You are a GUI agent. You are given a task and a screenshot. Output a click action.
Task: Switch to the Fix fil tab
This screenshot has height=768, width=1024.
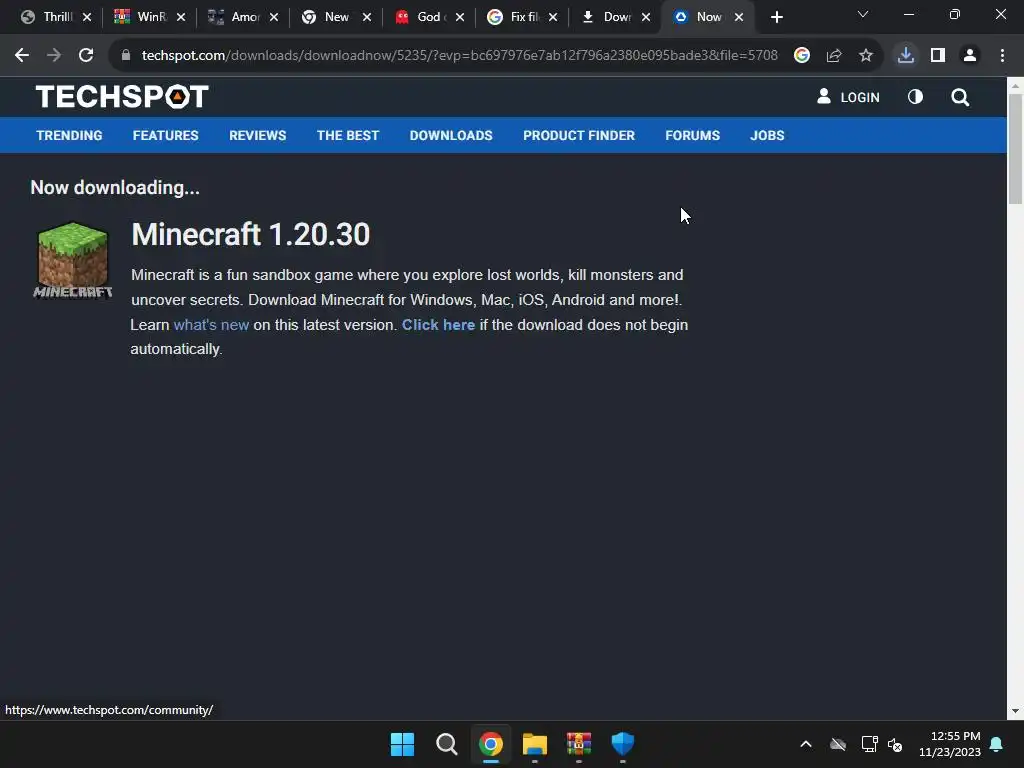pos(522,17)
